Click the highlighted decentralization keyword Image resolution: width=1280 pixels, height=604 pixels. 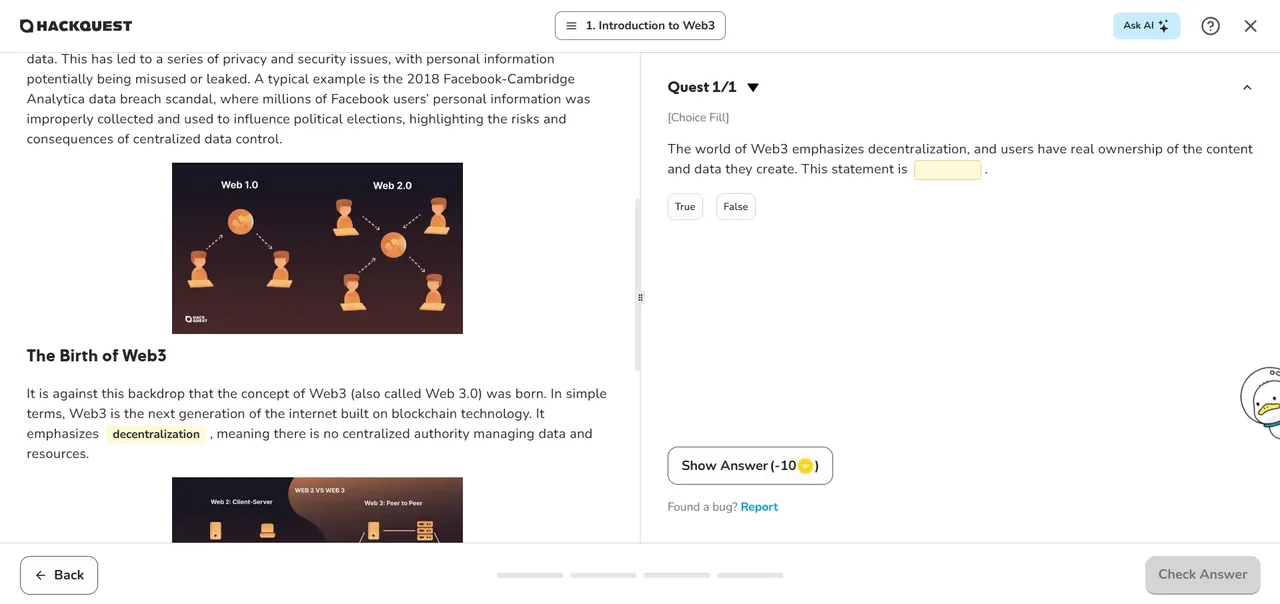click(x=156, y=434)
